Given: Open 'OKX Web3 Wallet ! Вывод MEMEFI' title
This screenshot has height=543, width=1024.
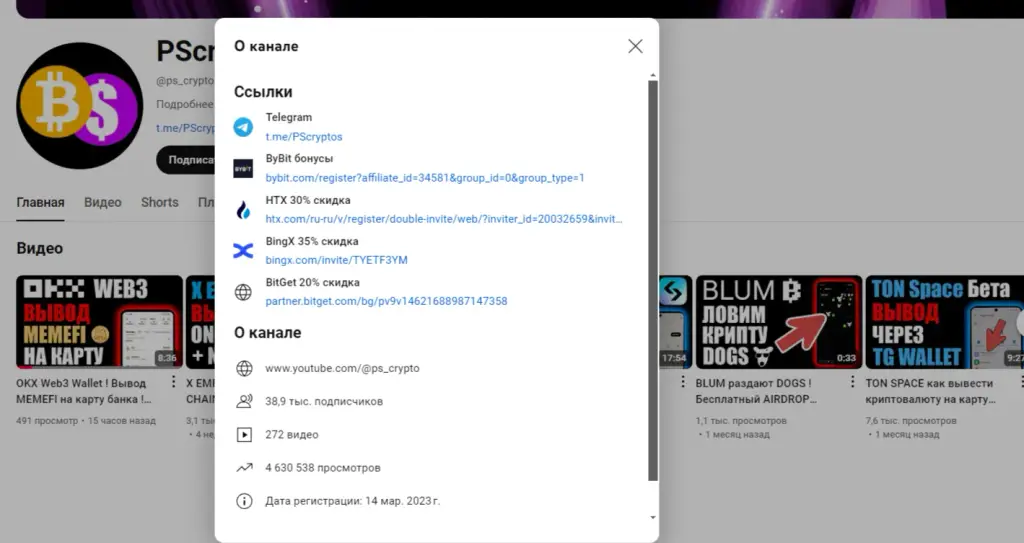Looking at the screenshot, I should [84, 391].
